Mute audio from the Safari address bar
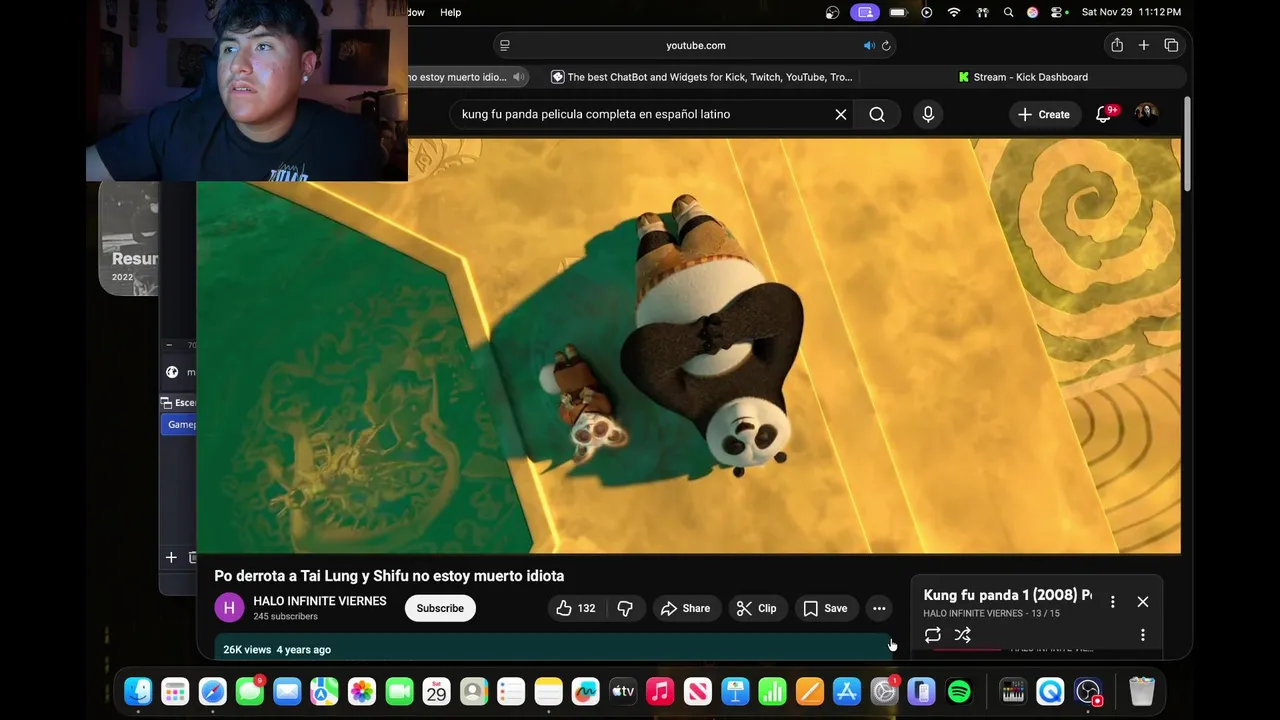The height and width of the screenshot is (720, 1280). (869, 45)
